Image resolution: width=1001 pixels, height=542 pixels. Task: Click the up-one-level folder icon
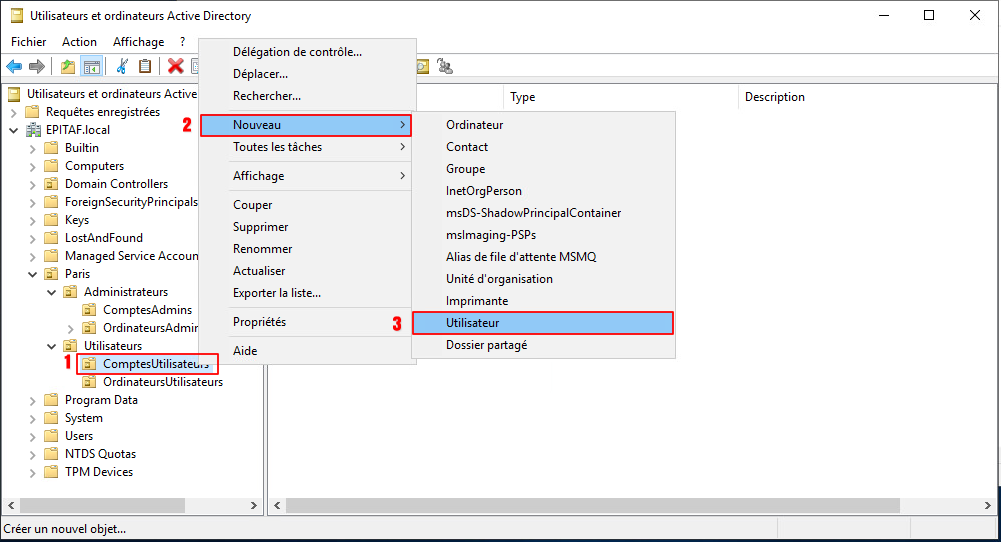tap(67, 67)
